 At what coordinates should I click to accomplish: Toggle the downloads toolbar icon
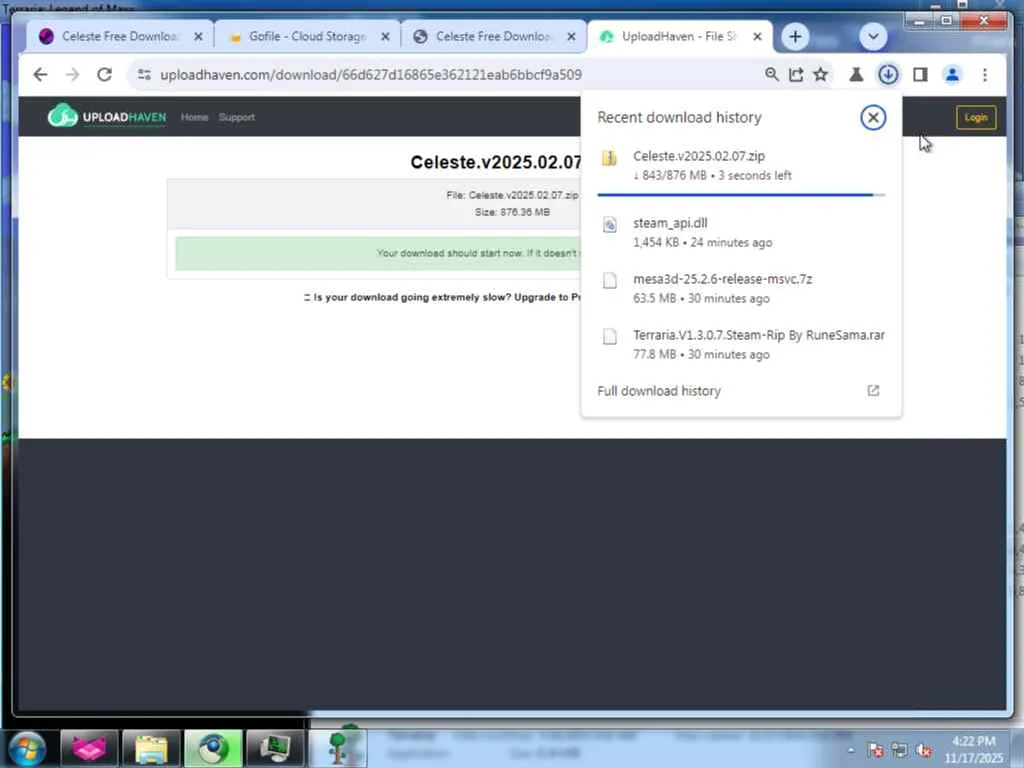pyautogui.click(x=888, y=74)
